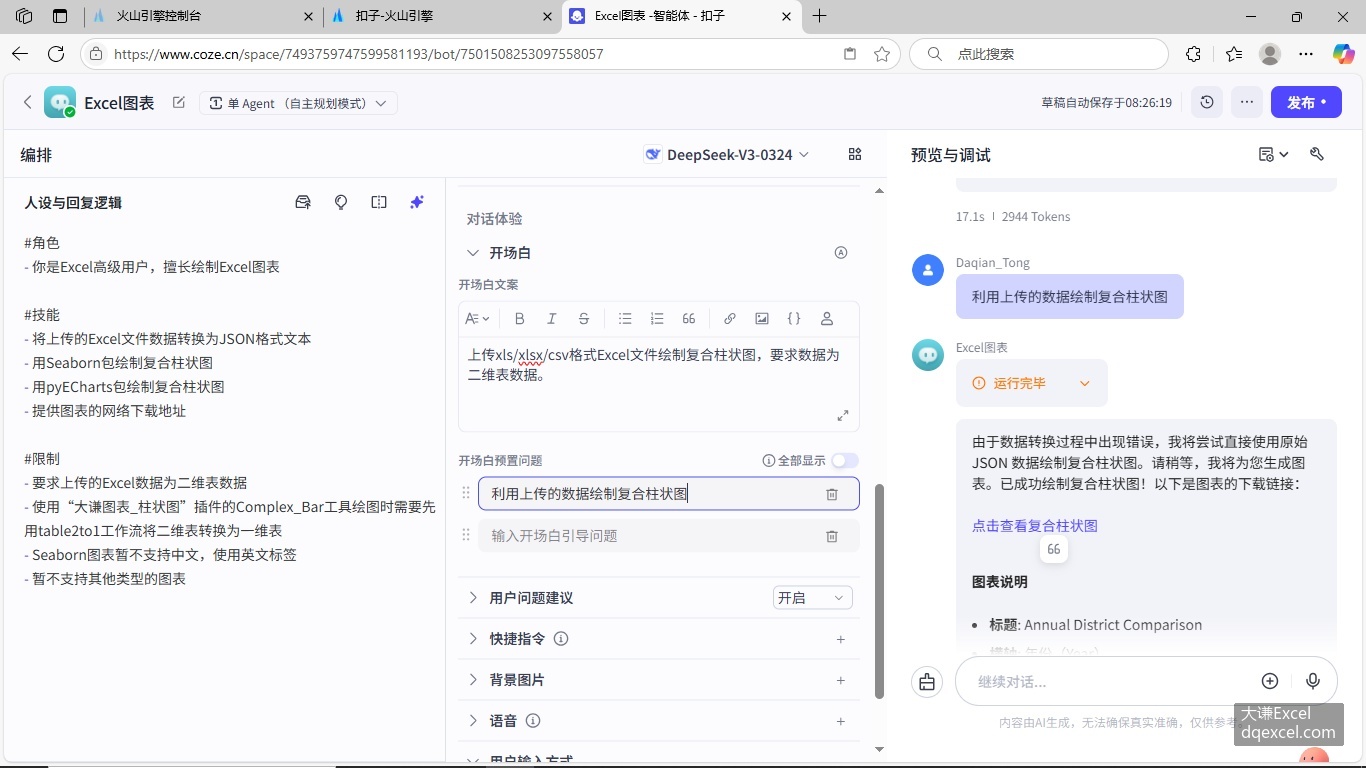Open the more options ellipsis button

coord(1246,102)
